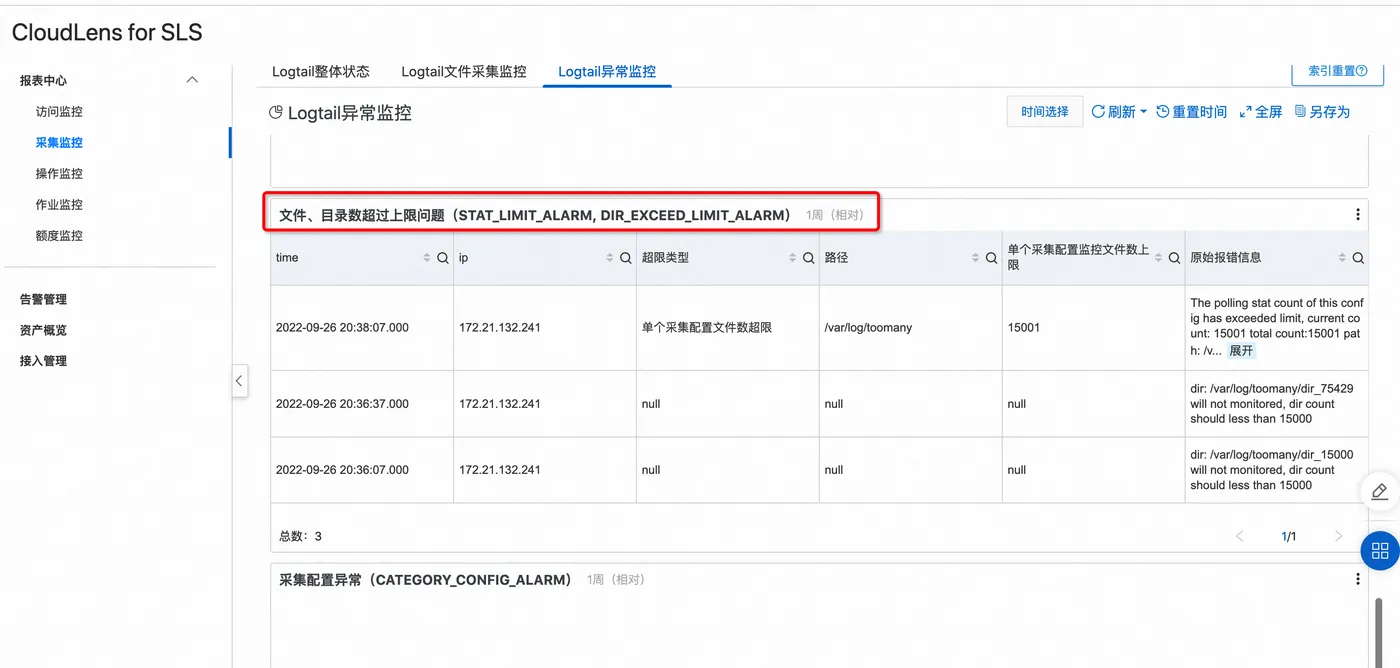
Task: Open the 时间选择 time picker
Action: point(1045,112)
